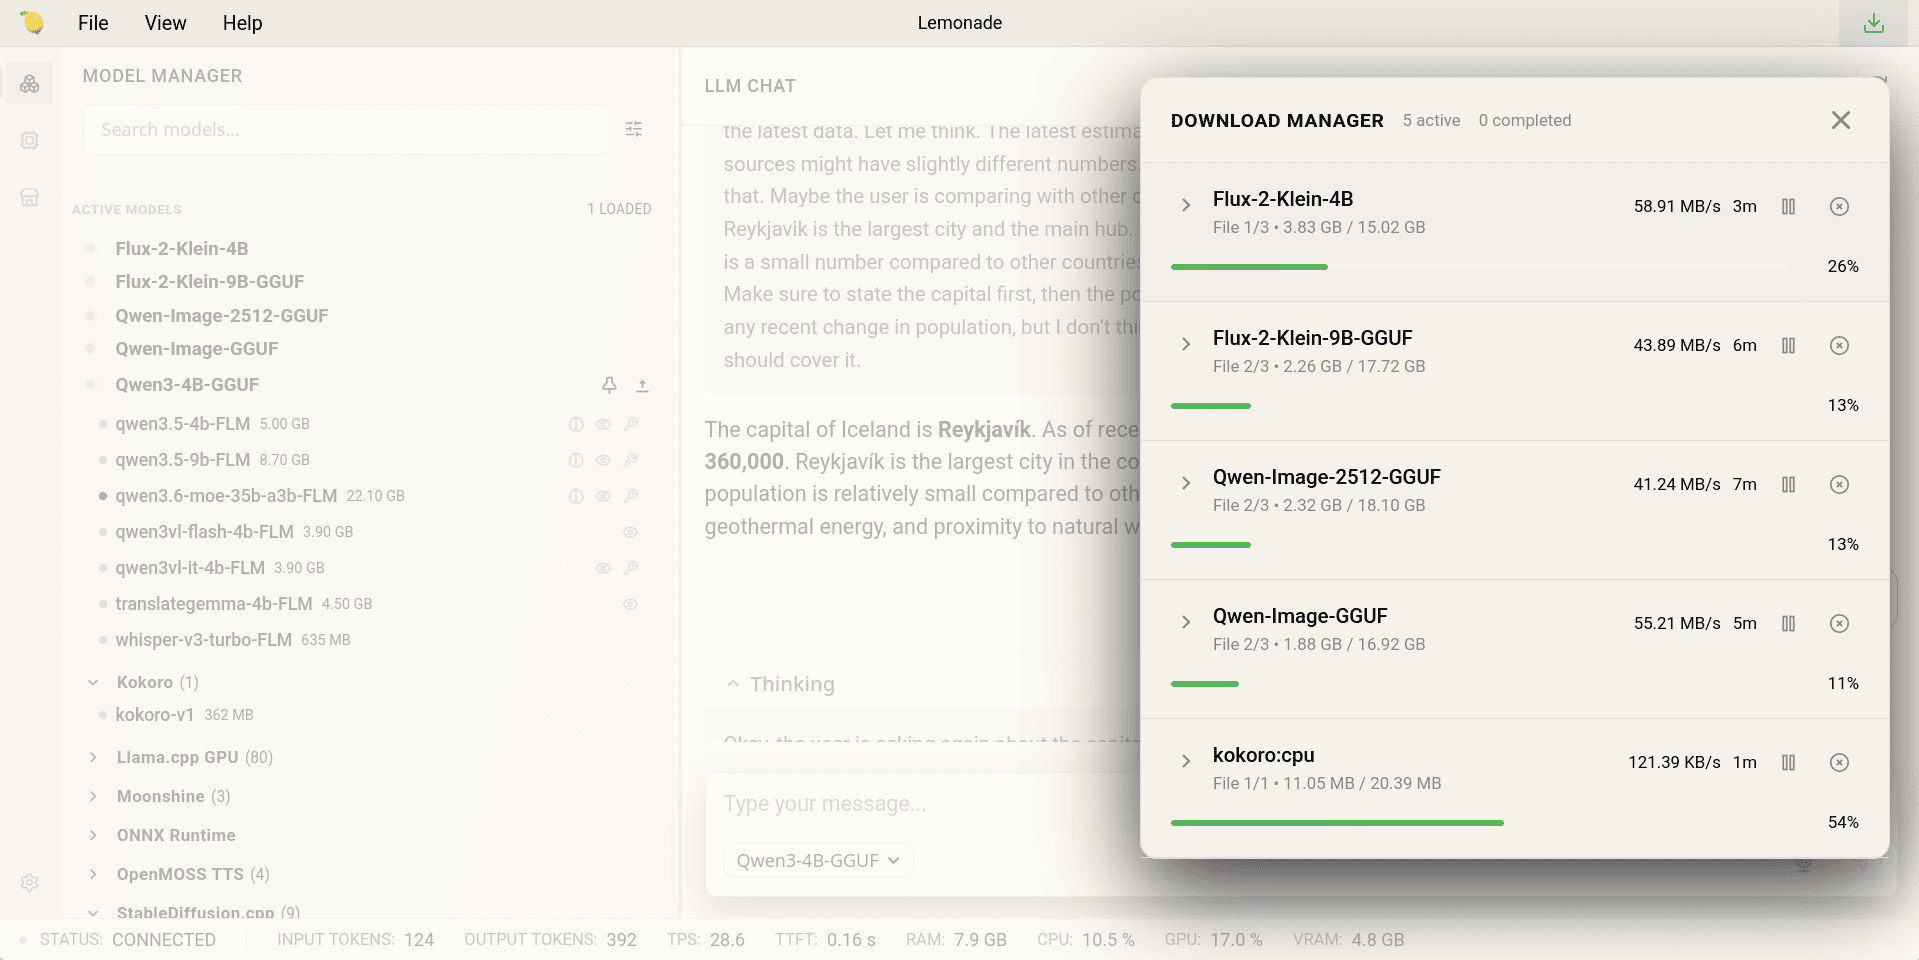Toggle eye icon for qwen3vl-flash-4b-FLM
Image resolution: width=1919 pixels, height=960 pixels.
pyautogui.click(x=631, y=532)
